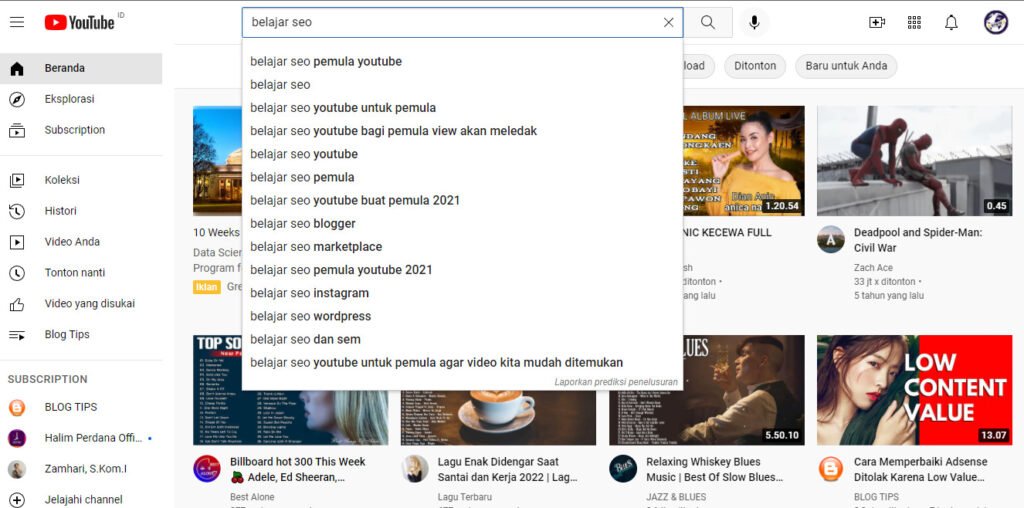
Task: Start voice search with microphone
Action: pos(754,22)
